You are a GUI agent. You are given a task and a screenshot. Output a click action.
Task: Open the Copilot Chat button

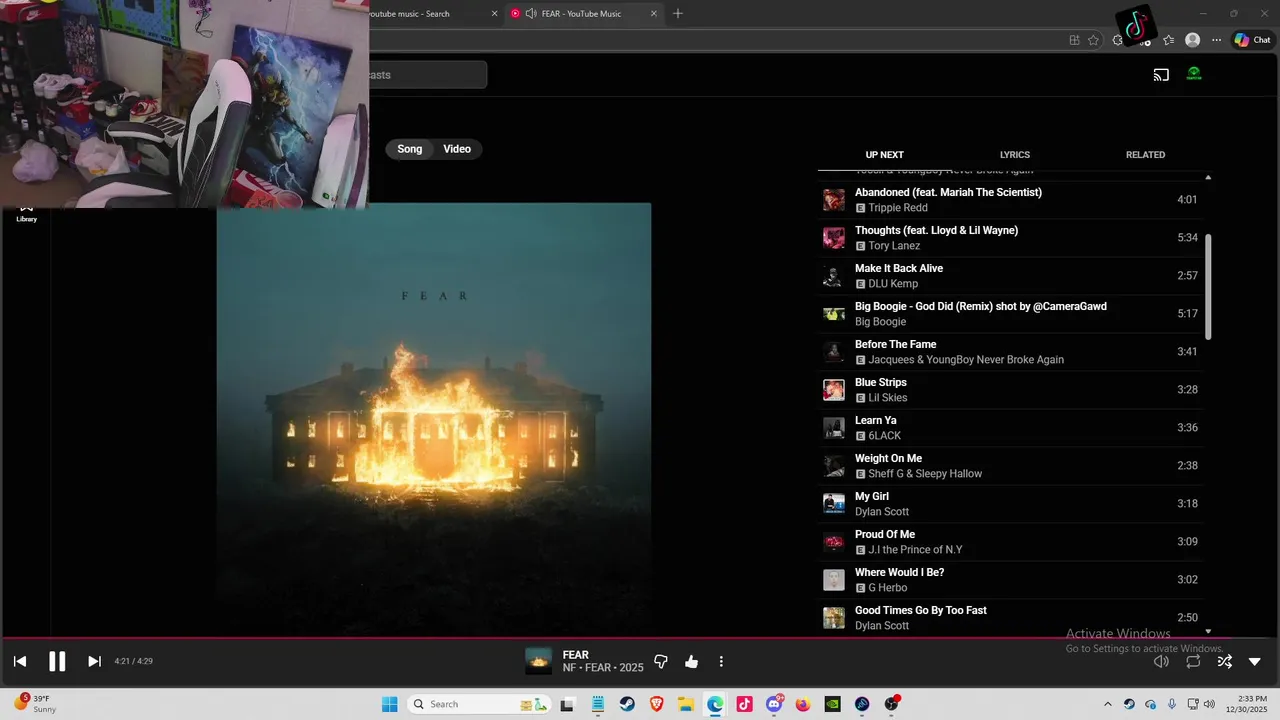1252,40
